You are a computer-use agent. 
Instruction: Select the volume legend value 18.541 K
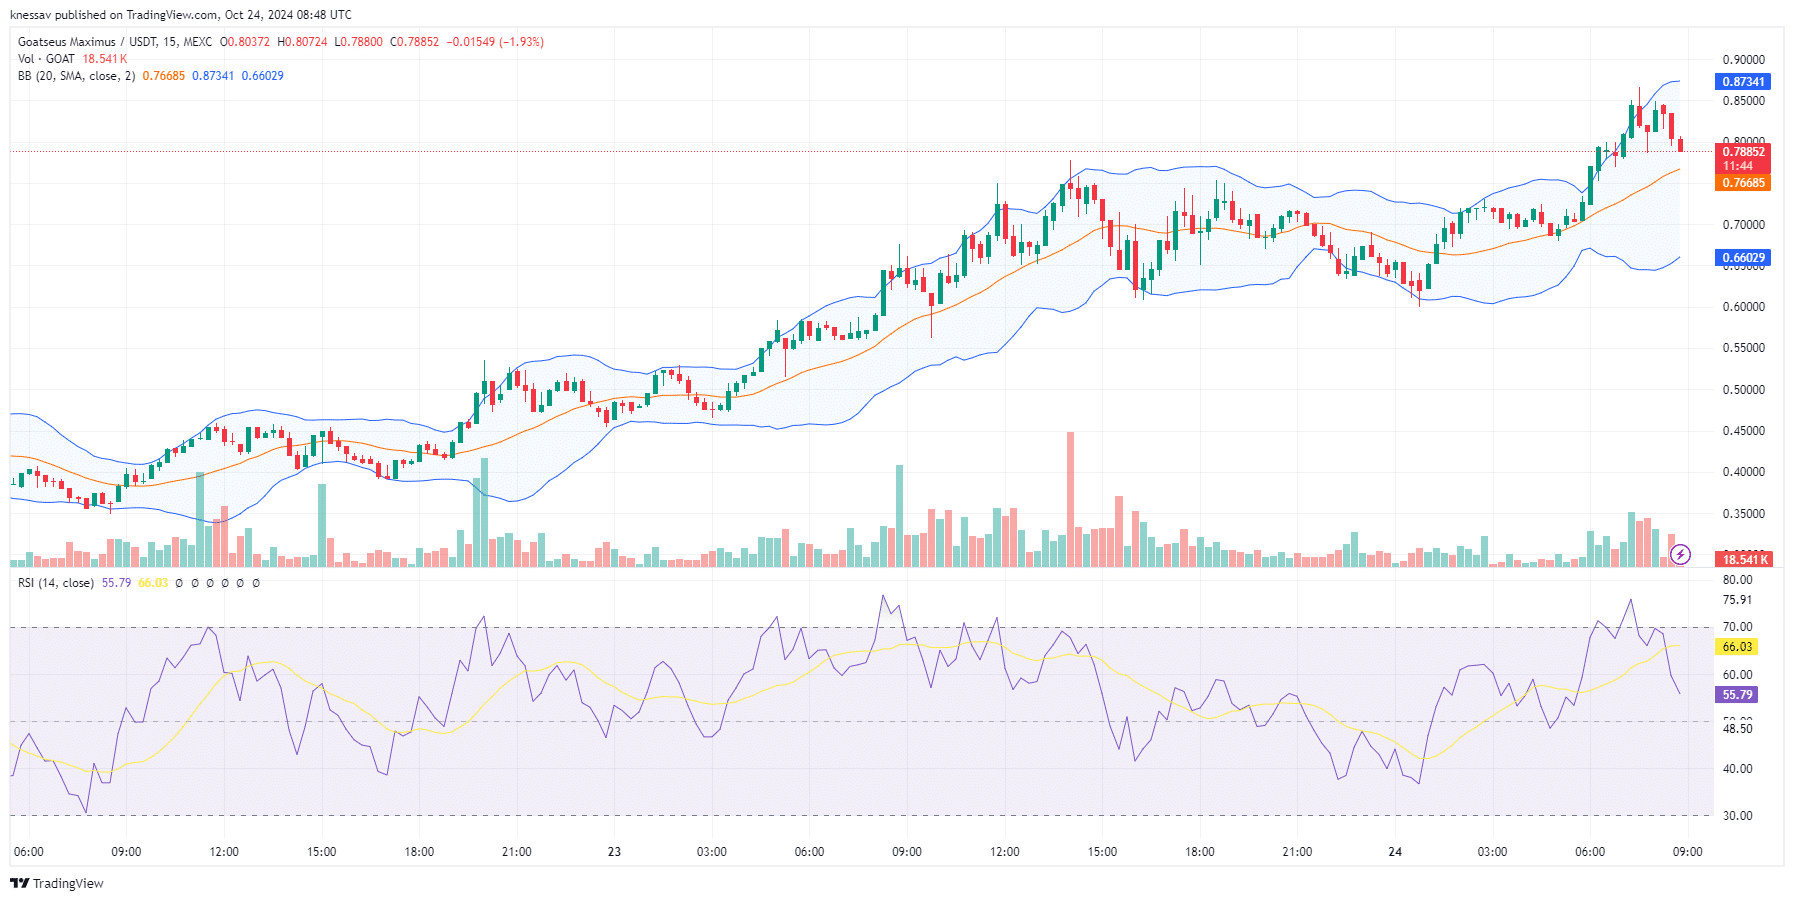105,59
